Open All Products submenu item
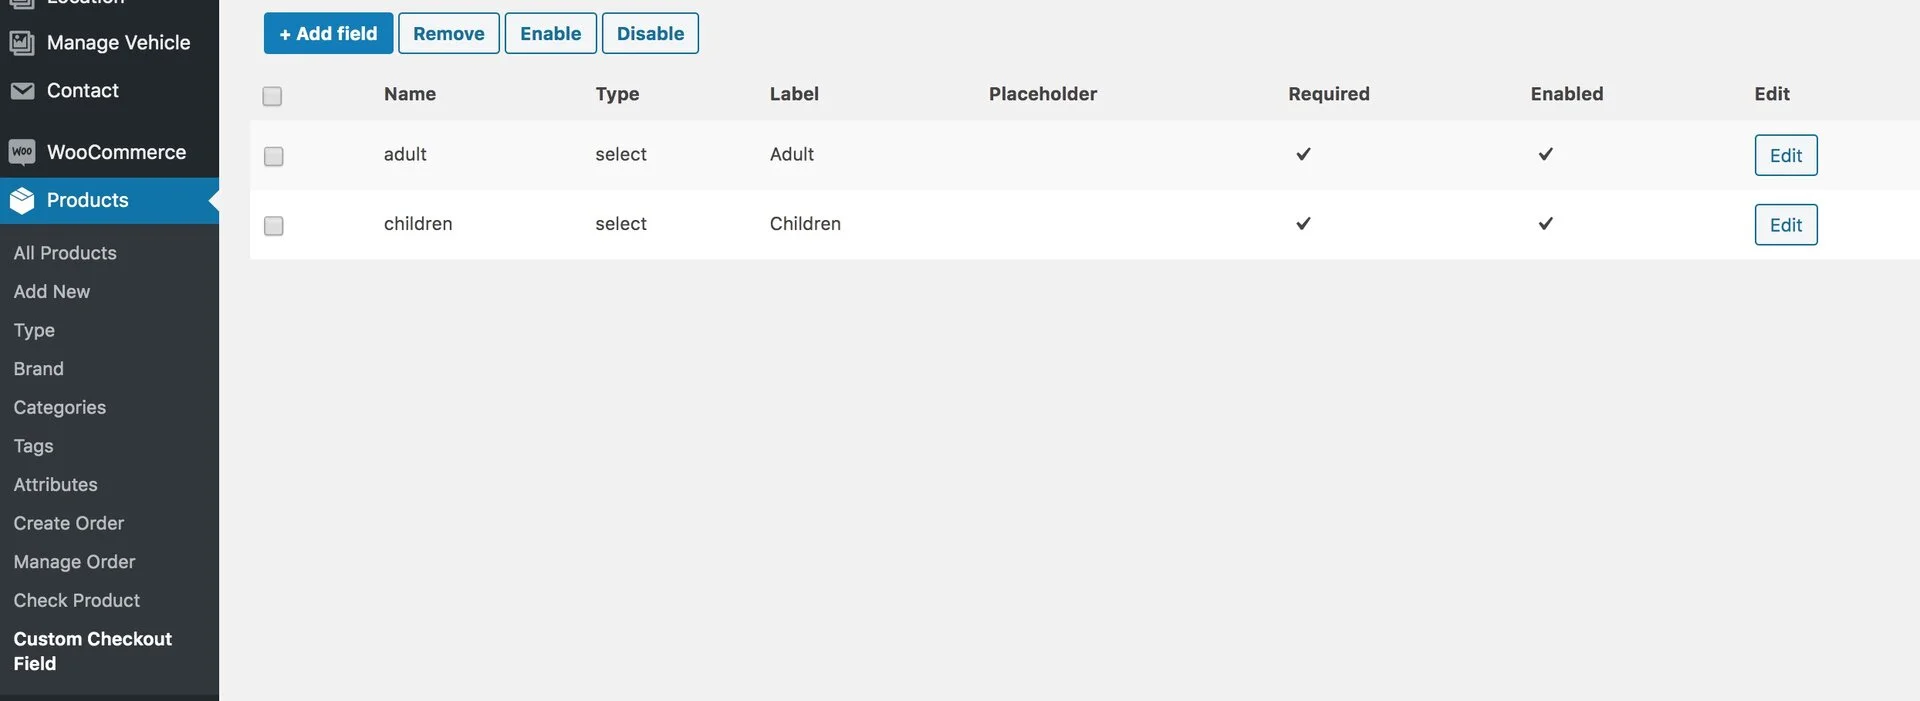The height and width of the screenshot is (701, 1920). 65,253
